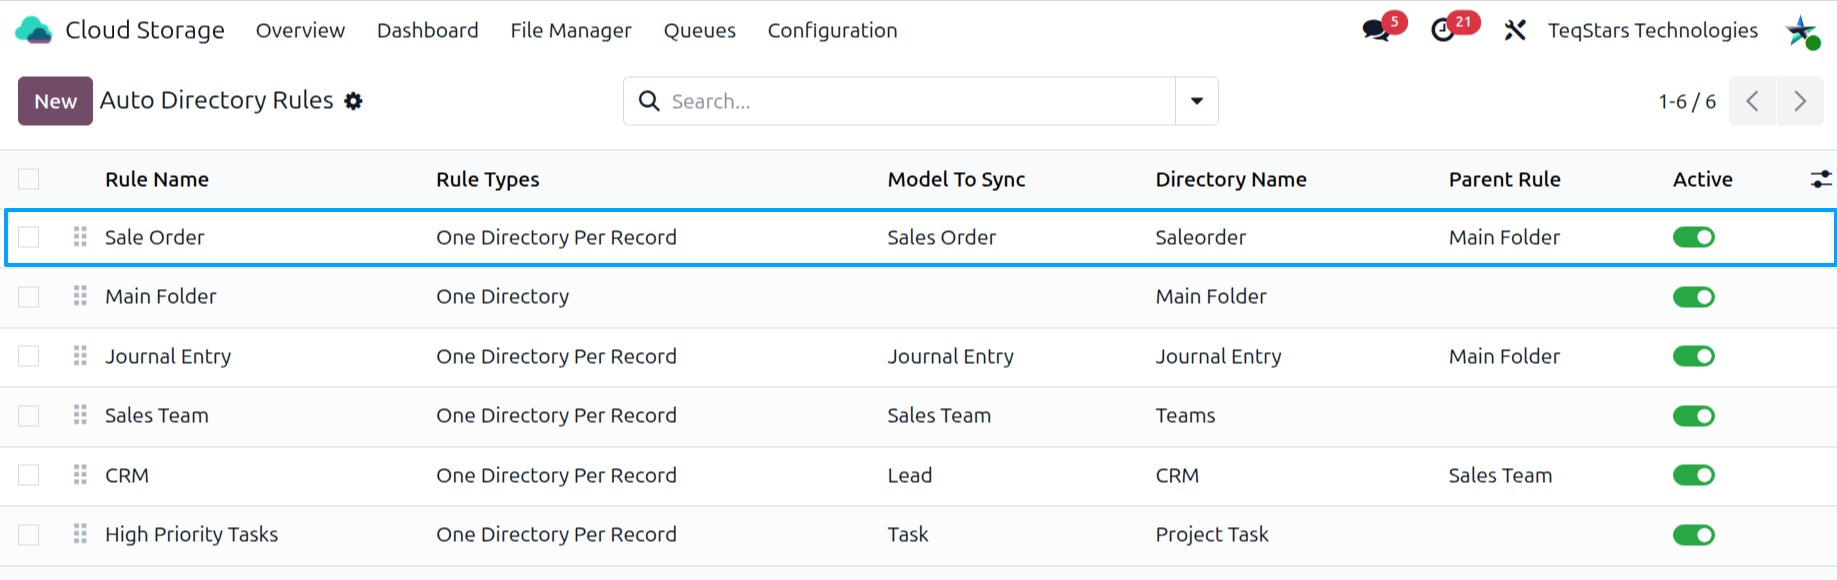Toggle Active switch for Main Folder rule
The image size is (1837, 580).
(x=1694, y=297)
